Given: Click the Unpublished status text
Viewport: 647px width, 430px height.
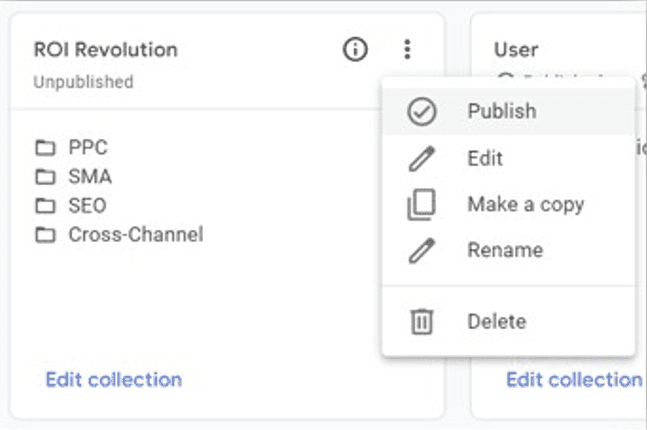Looking at the screenshot, I should pos(83,82).
